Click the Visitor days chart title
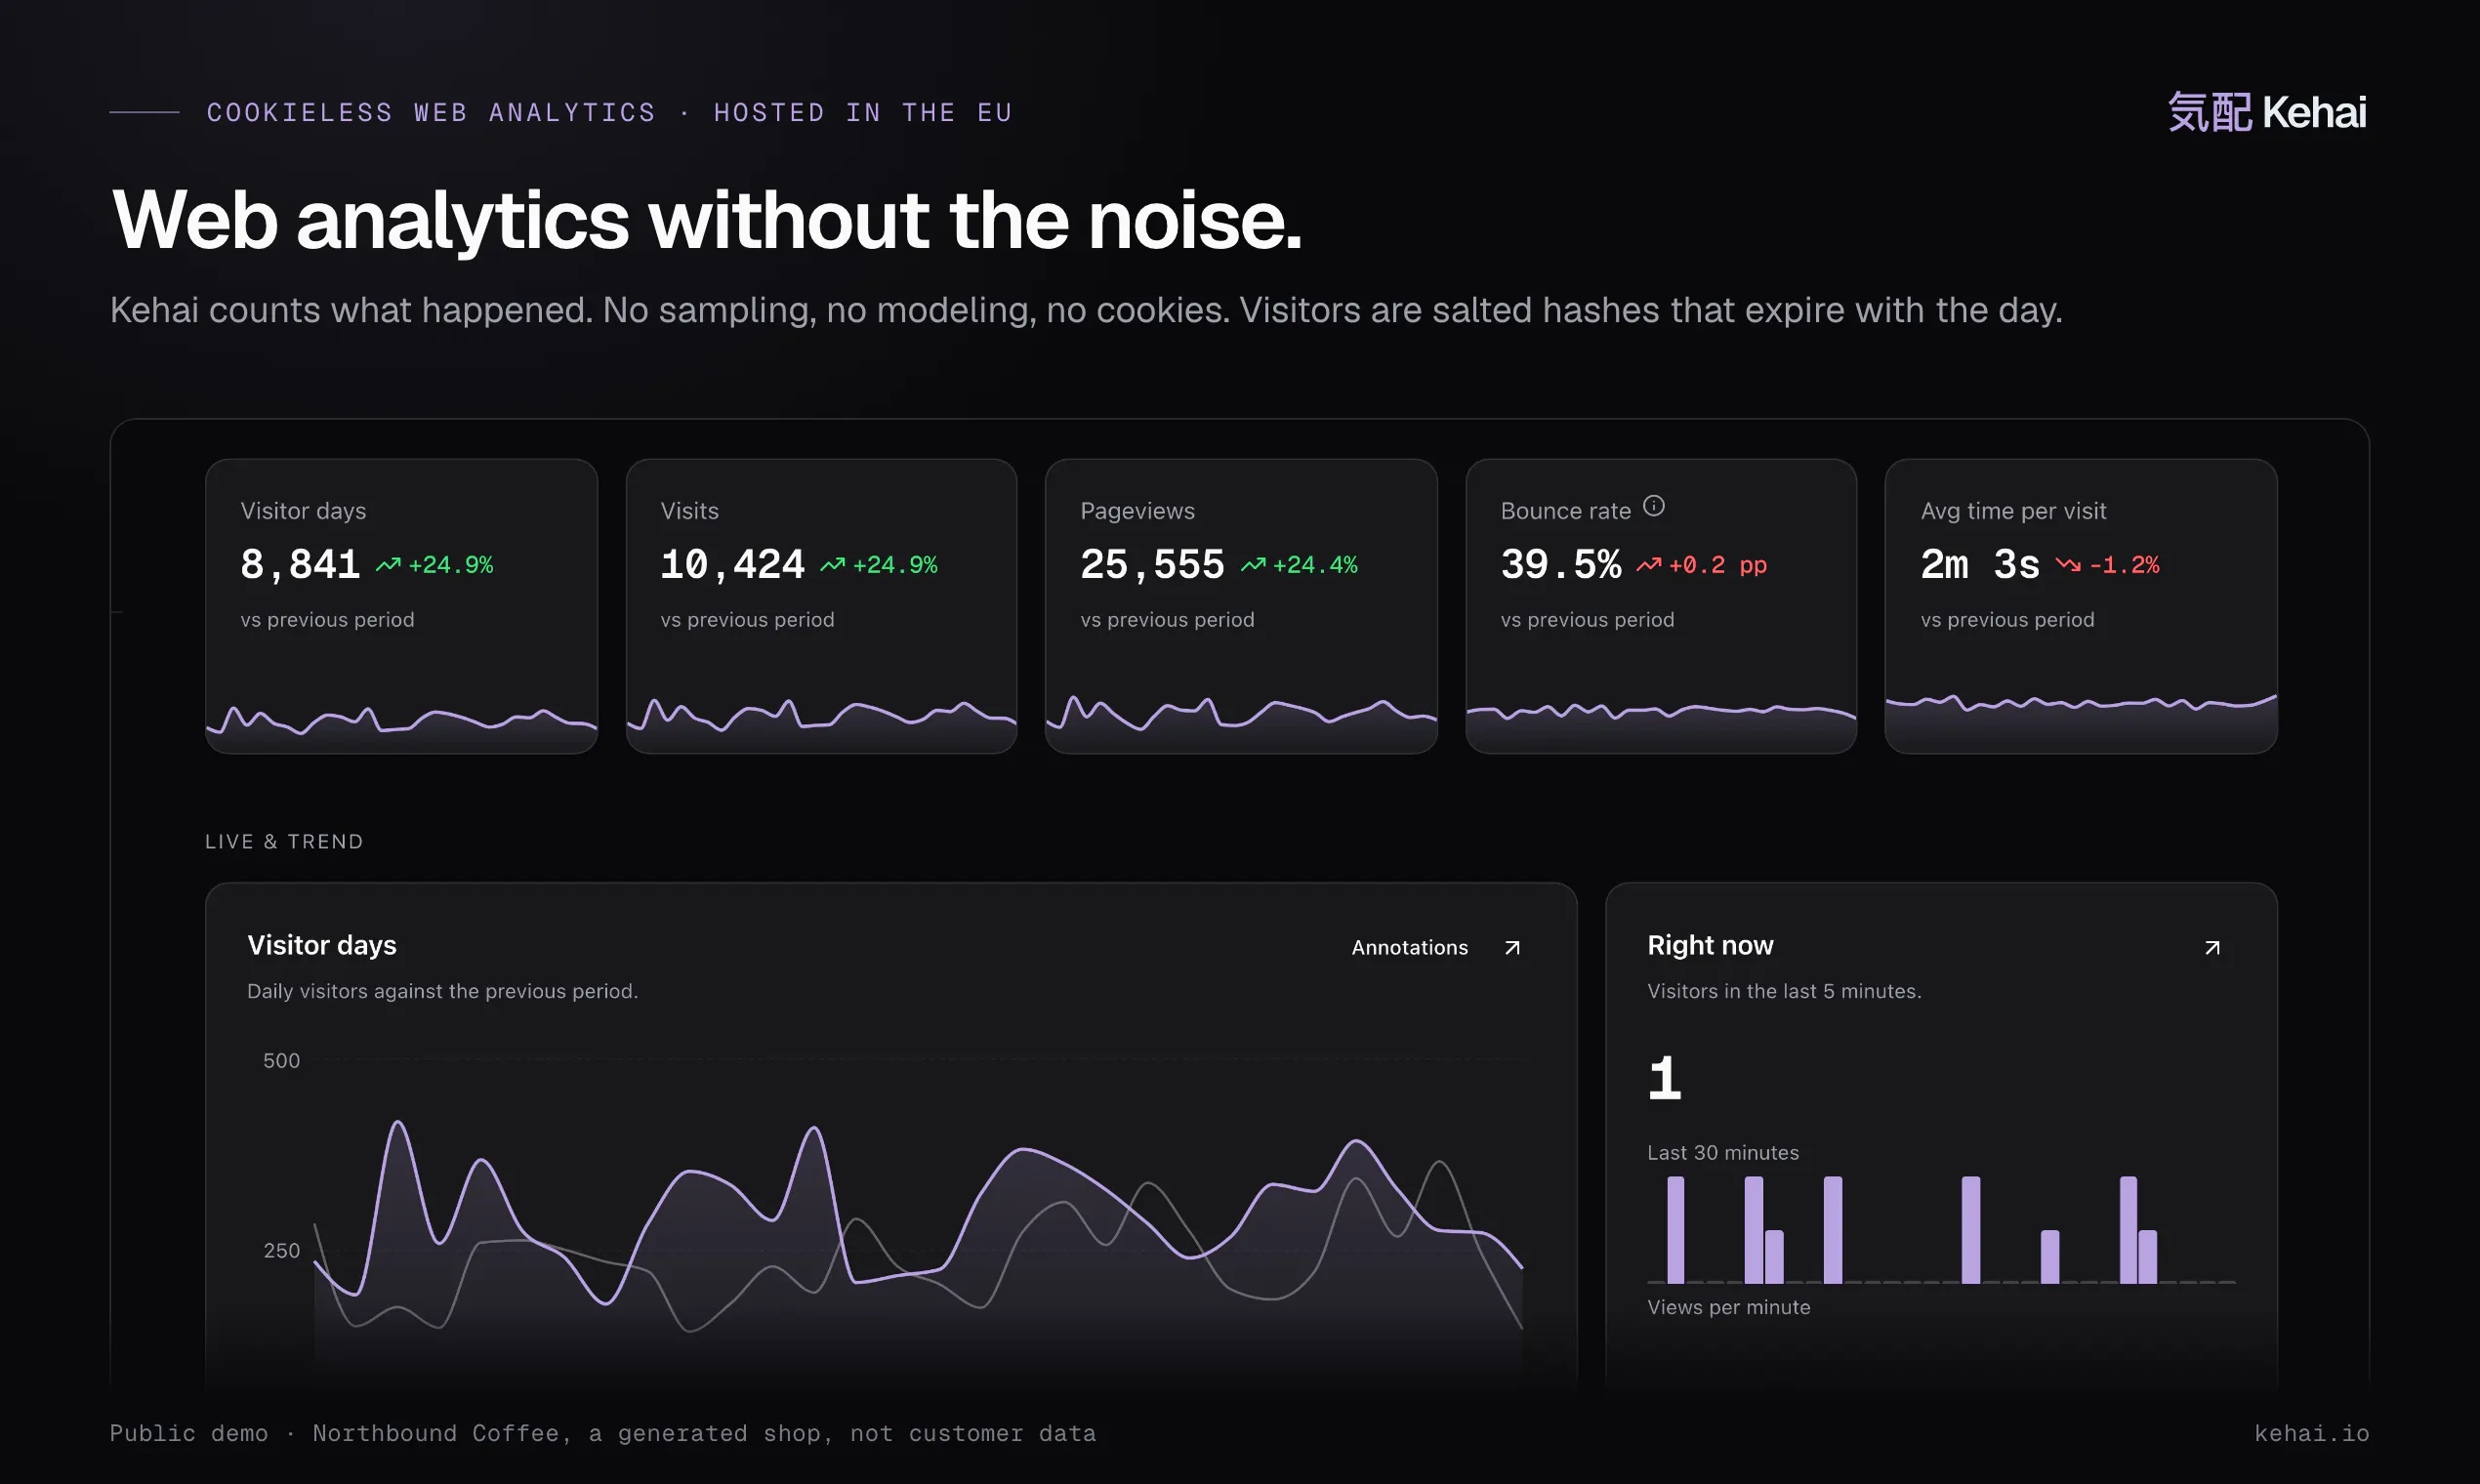 (x=322, y=945)
